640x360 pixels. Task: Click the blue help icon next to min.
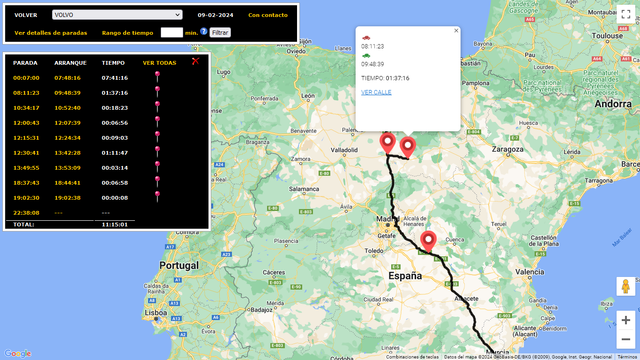click(204, 31)
